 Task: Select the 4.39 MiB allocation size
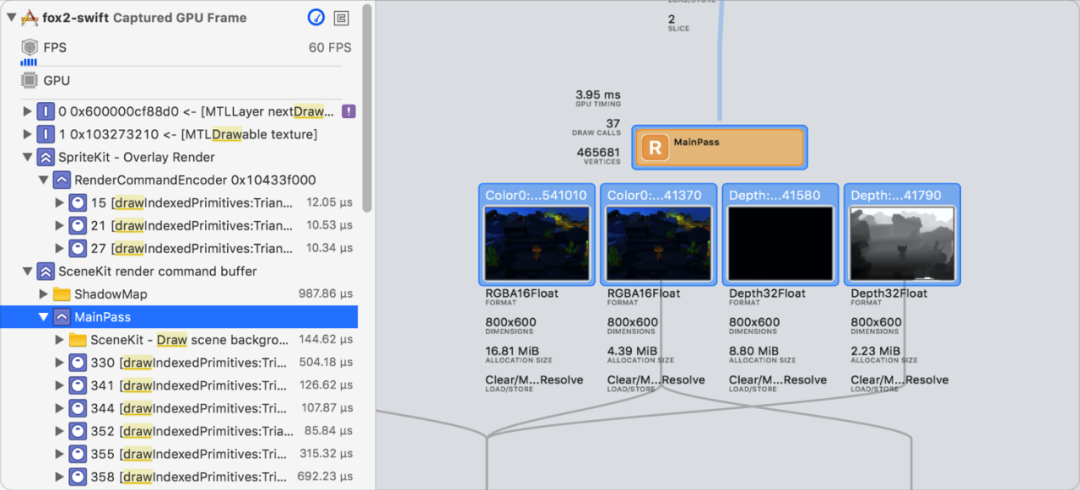point(632,351)
